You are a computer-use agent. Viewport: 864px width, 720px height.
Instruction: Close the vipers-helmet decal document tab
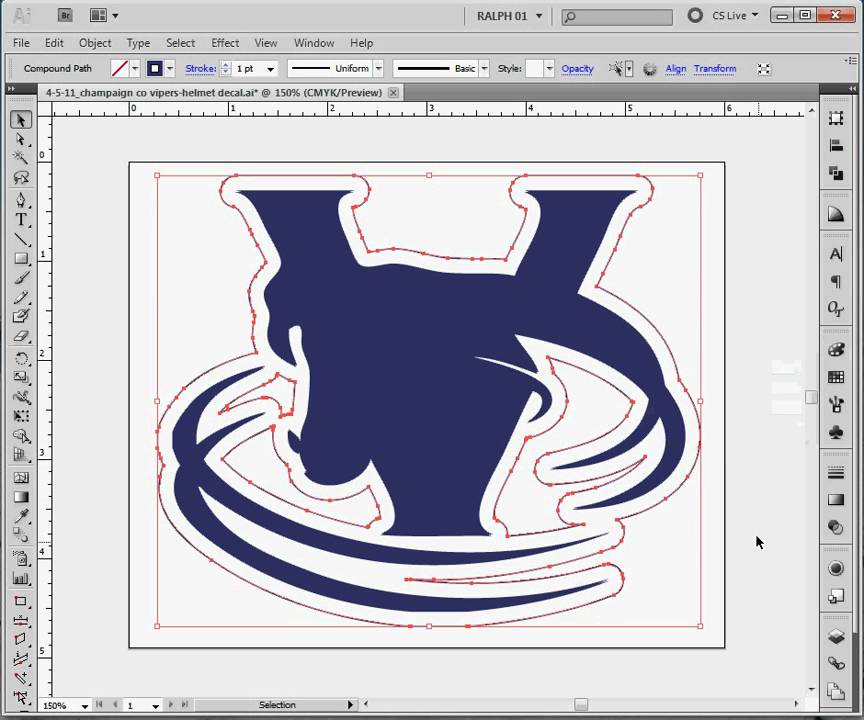(x=393, y=93)
